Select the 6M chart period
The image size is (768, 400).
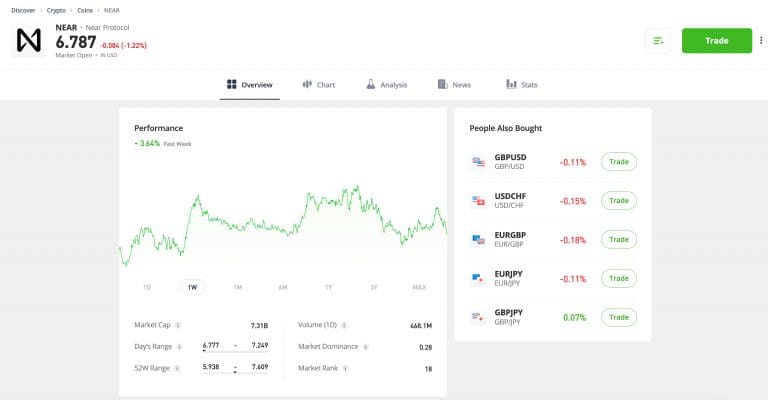pyautogui.click(x=283, y=287)
